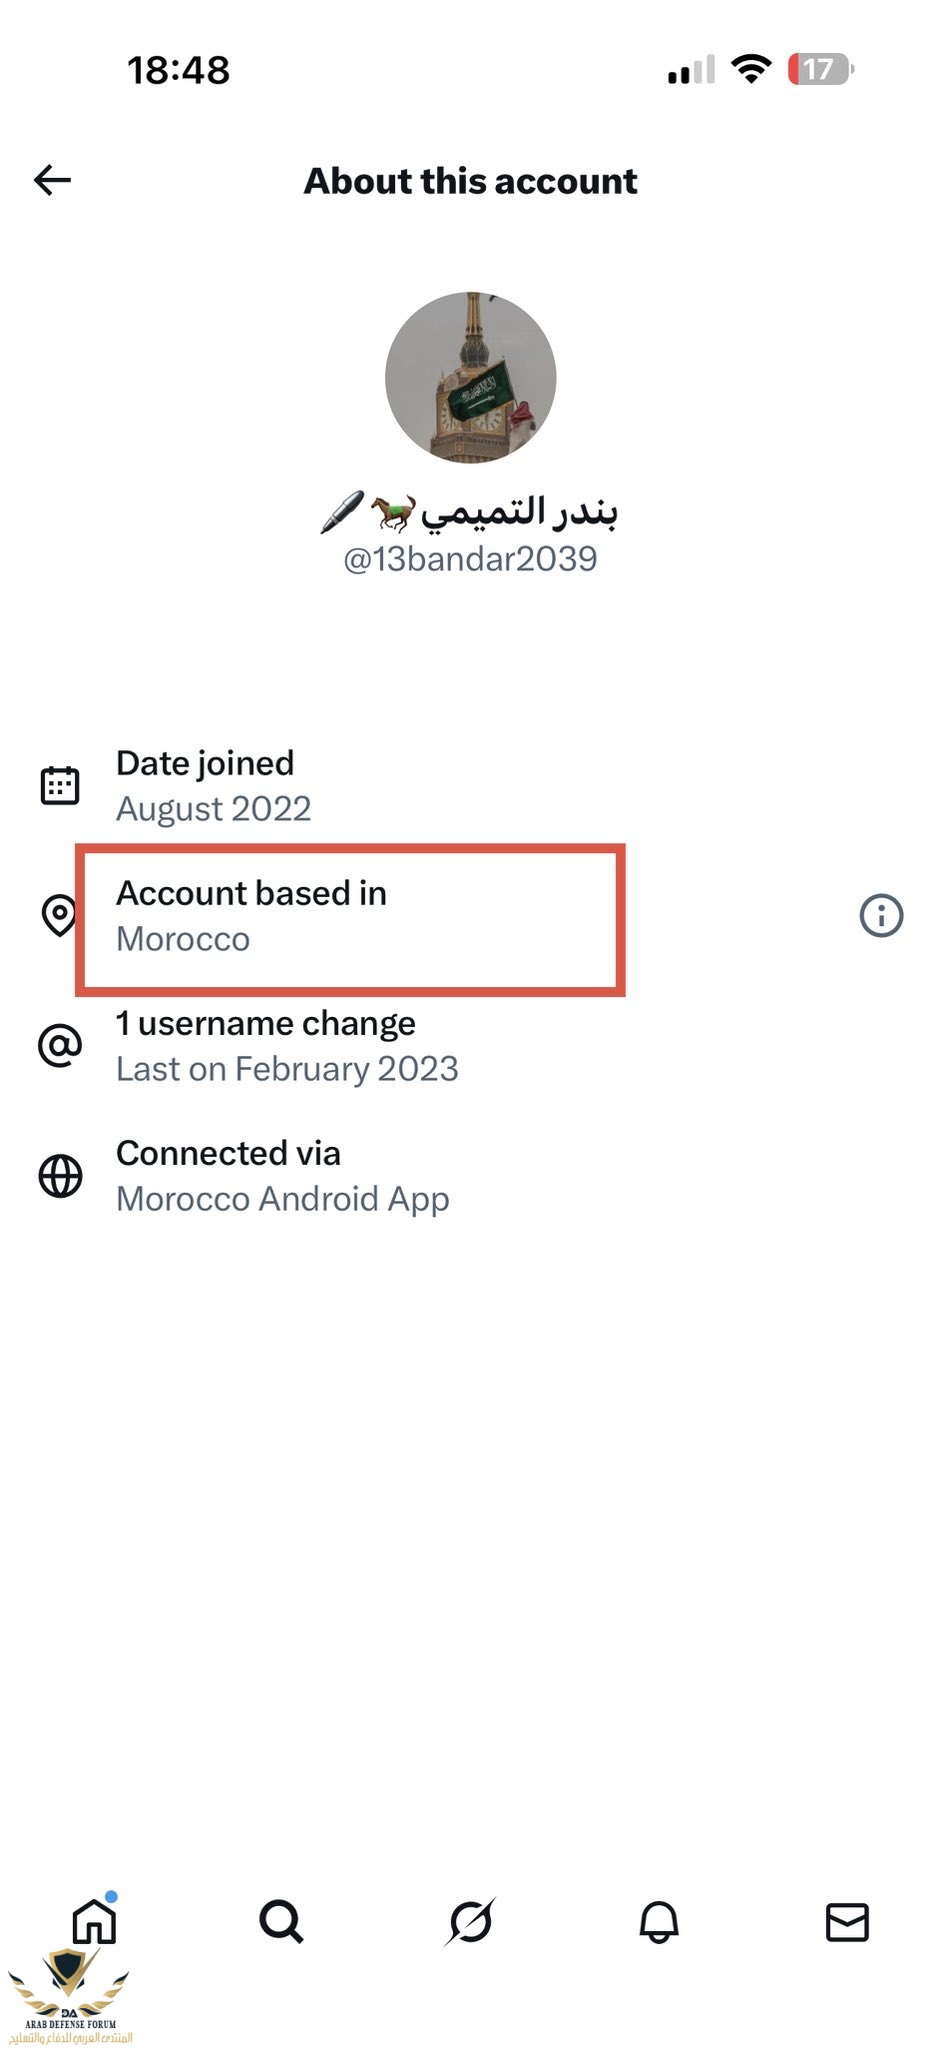
Task: Open the Notifications bell tab
Action: point(659,1921)
